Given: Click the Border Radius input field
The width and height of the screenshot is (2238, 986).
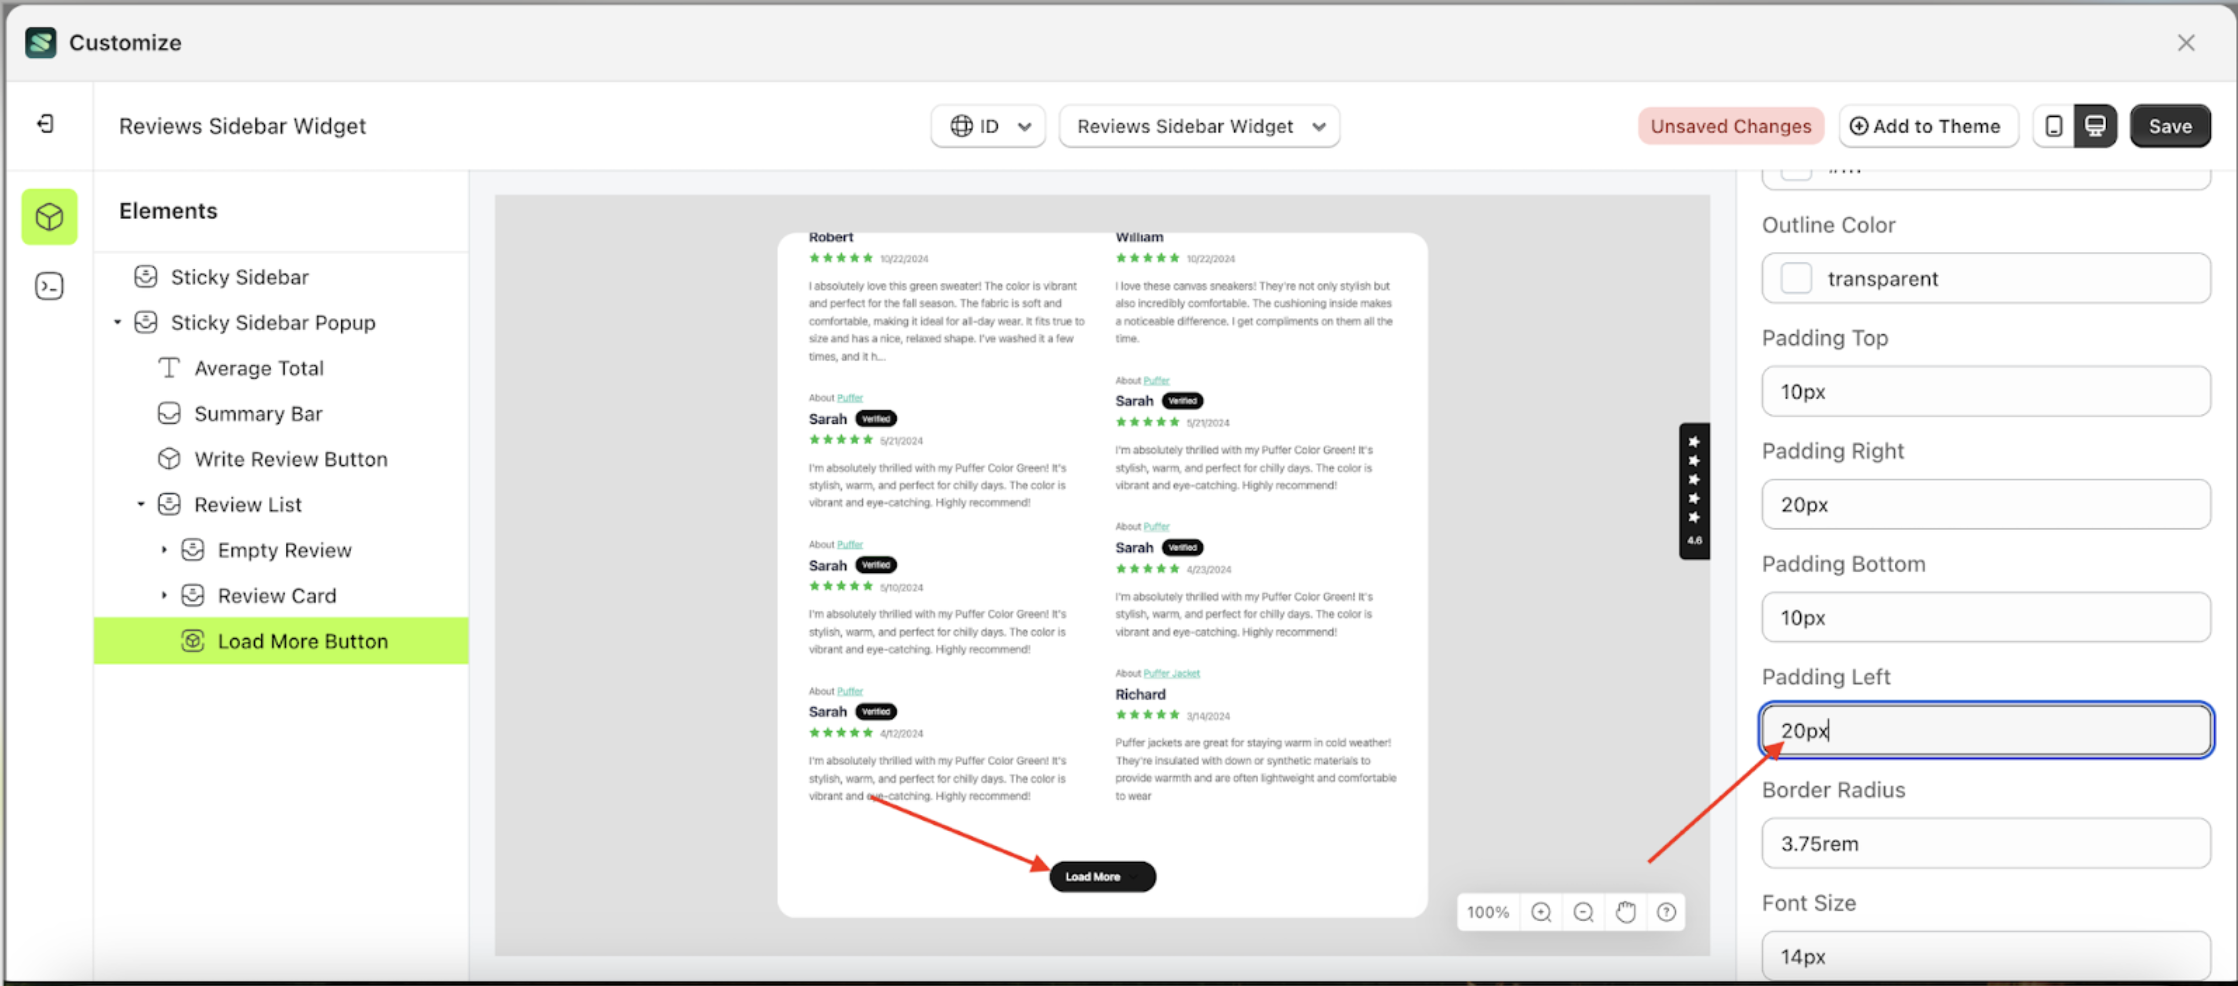Looking at the screenshot, I should click(x=1985, y=843).
